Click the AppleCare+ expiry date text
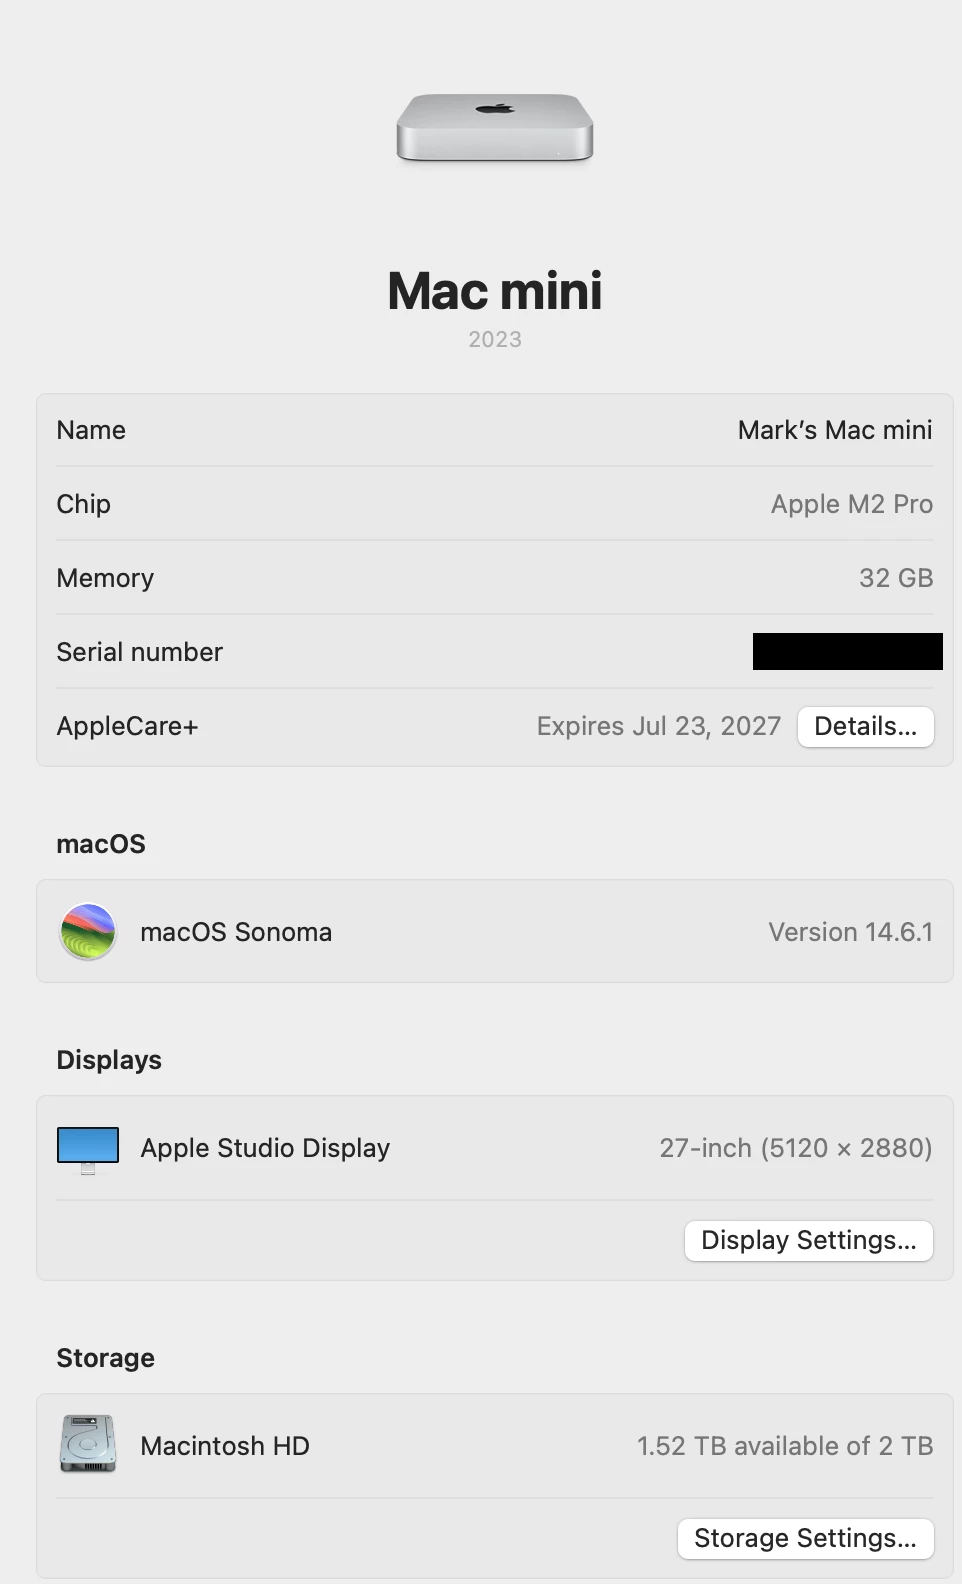962x1584 pixels. [659, 726]
